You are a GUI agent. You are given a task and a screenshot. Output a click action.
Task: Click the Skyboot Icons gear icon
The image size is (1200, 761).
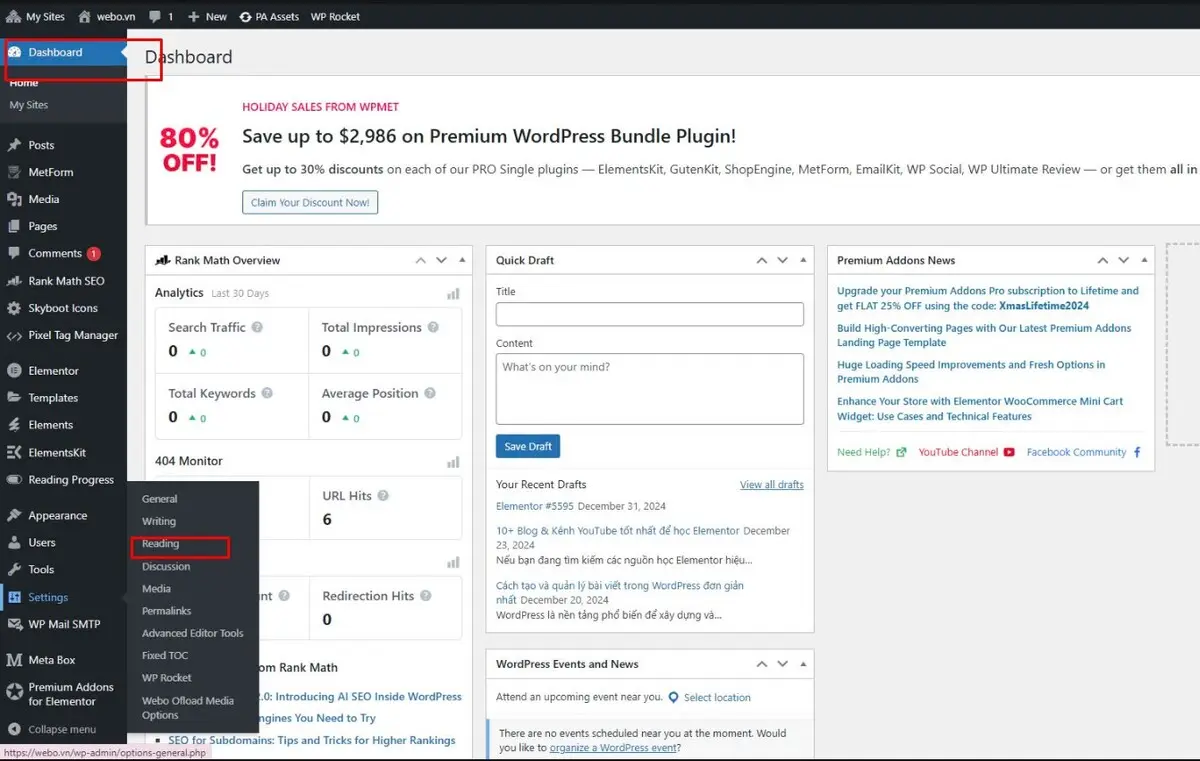(x=14, y=308)
